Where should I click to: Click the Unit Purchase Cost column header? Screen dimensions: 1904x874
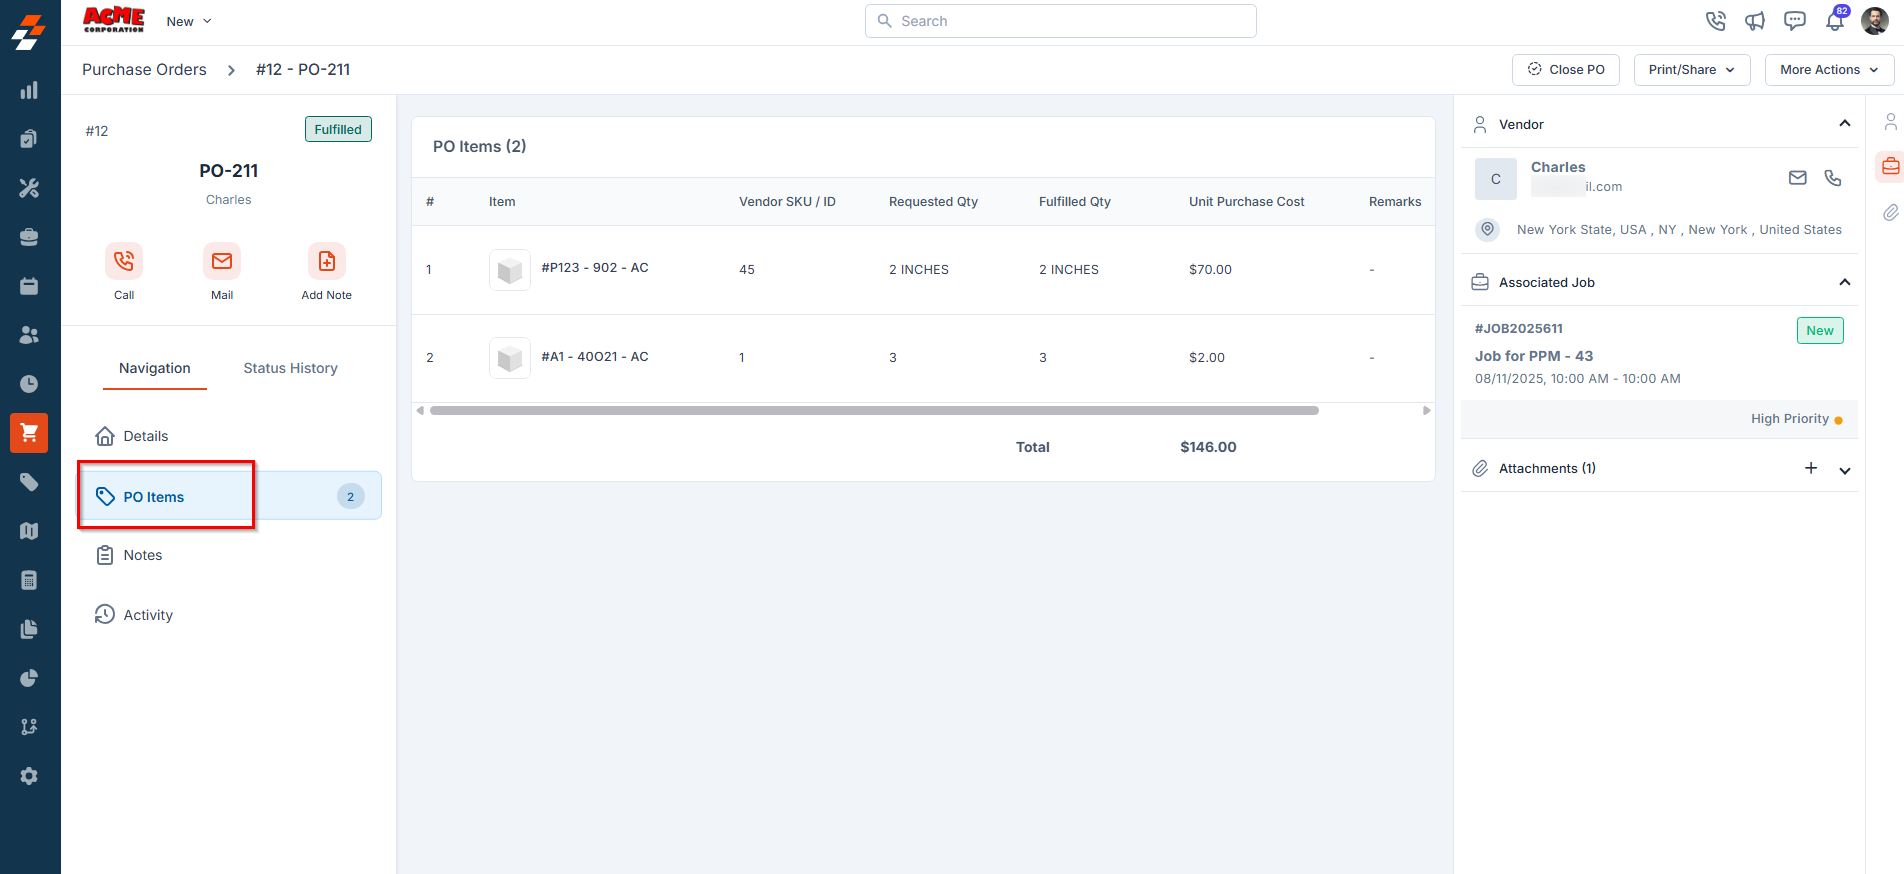(x=1247, y=202)
